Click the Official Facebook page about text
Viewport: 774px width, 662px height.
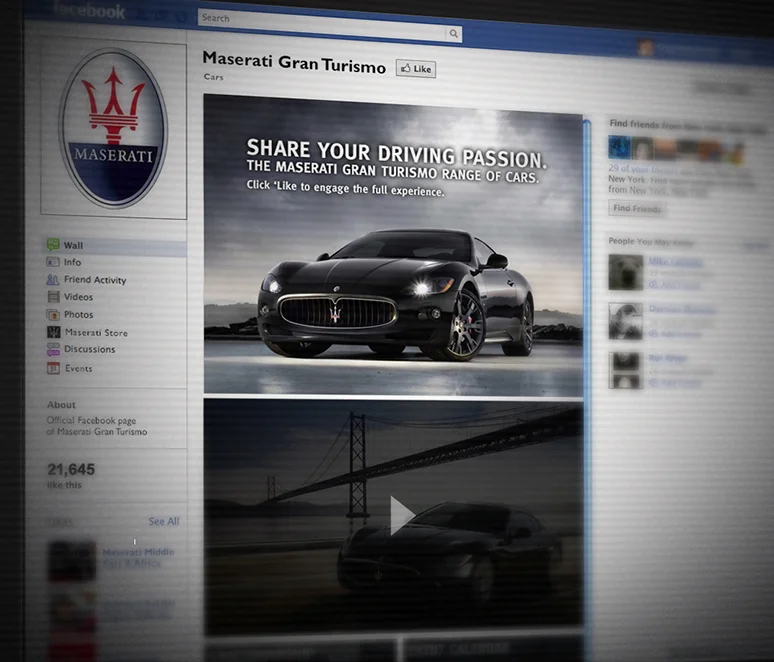pos(97,426)
